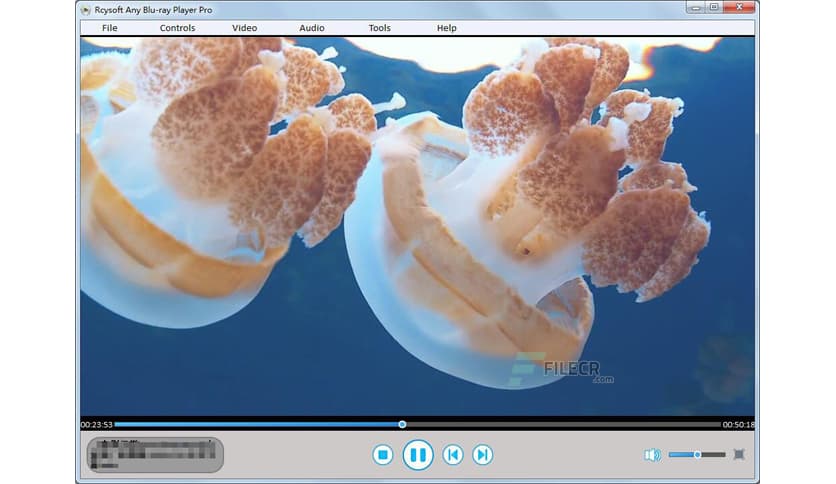The image size is (836, 484).
Task: Click the Rcysoft app icon in title bar
Action: [x=85, y=10]
